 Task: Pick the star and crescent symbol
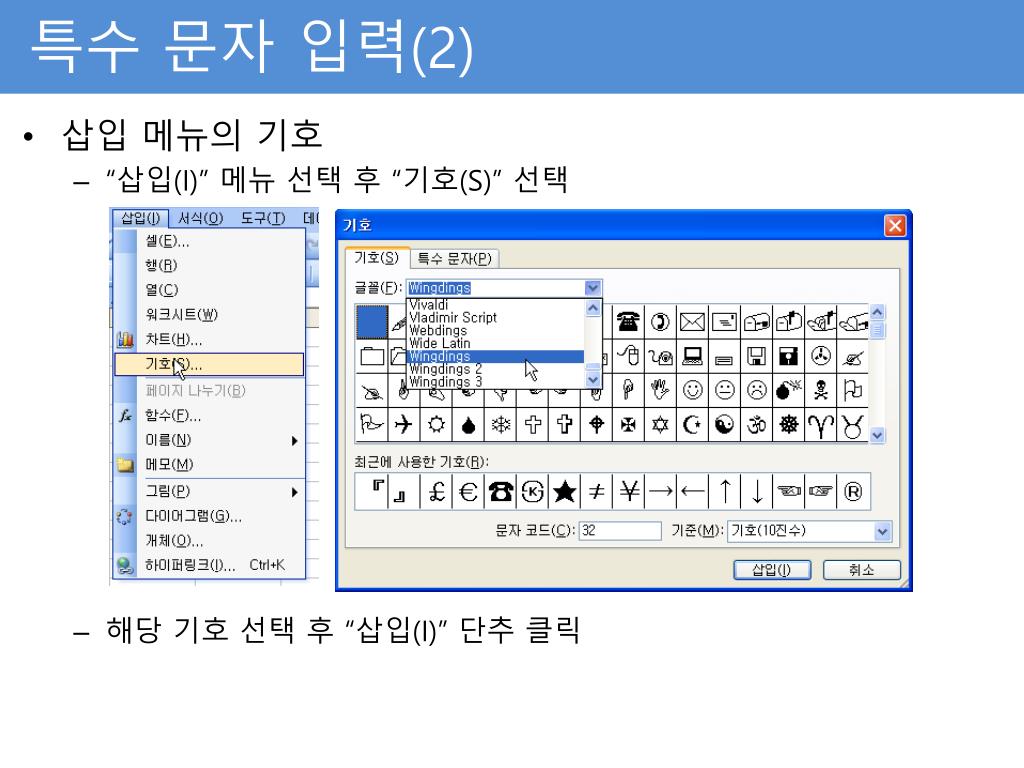point(692,425)
